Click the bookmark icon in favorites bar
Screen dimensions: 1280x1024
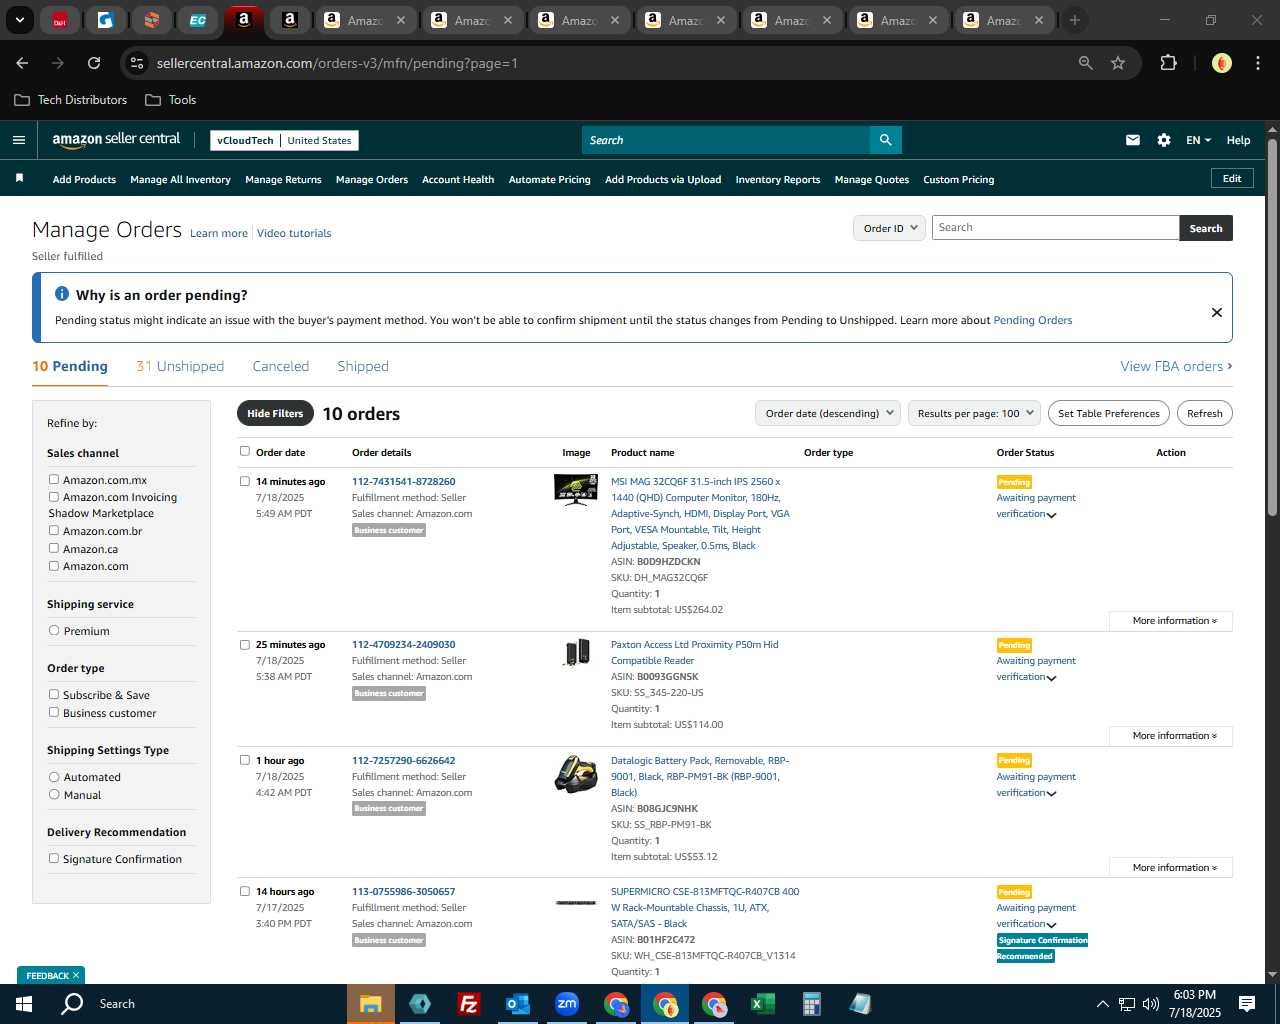coord(19,178)
